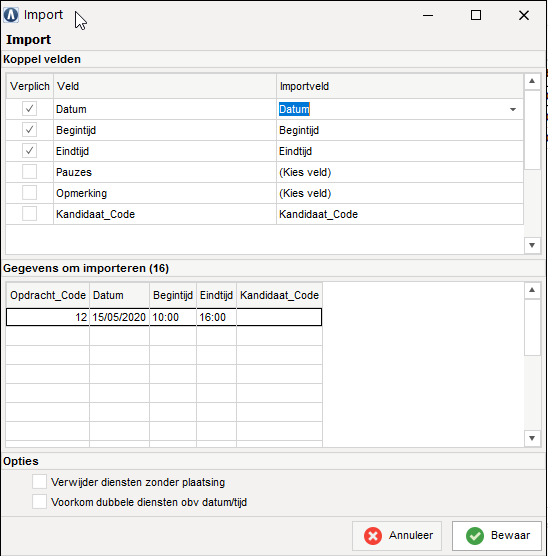Image resolution: width=548 pixels, height=556 pixels.
Task: Click down arrow of Gegevens grid scrollbar
Action: click(532, 438)
